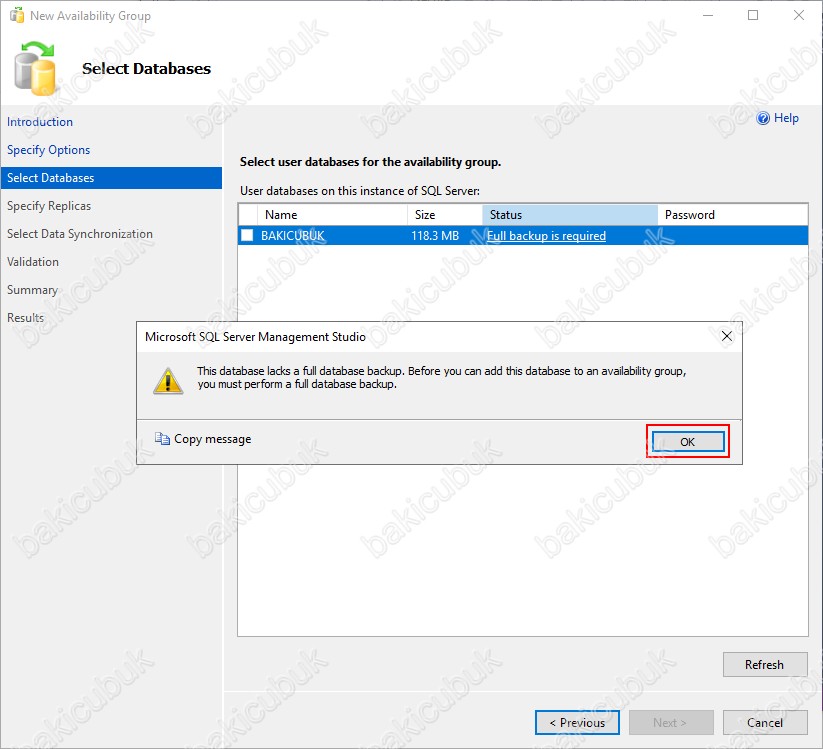The image size is (823, 749).
Task: Select the Select Databases page
Action: coord(111,178)
